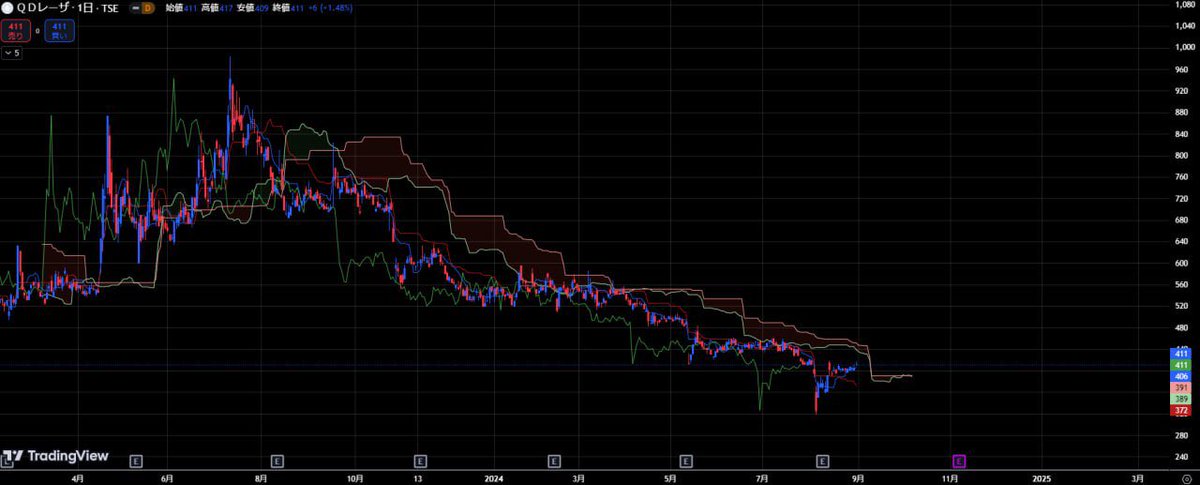Screen dimensions: 1200x485
Task: Click the 720 price axis label
Action: pyautogui.click(x=1183, y=198)
